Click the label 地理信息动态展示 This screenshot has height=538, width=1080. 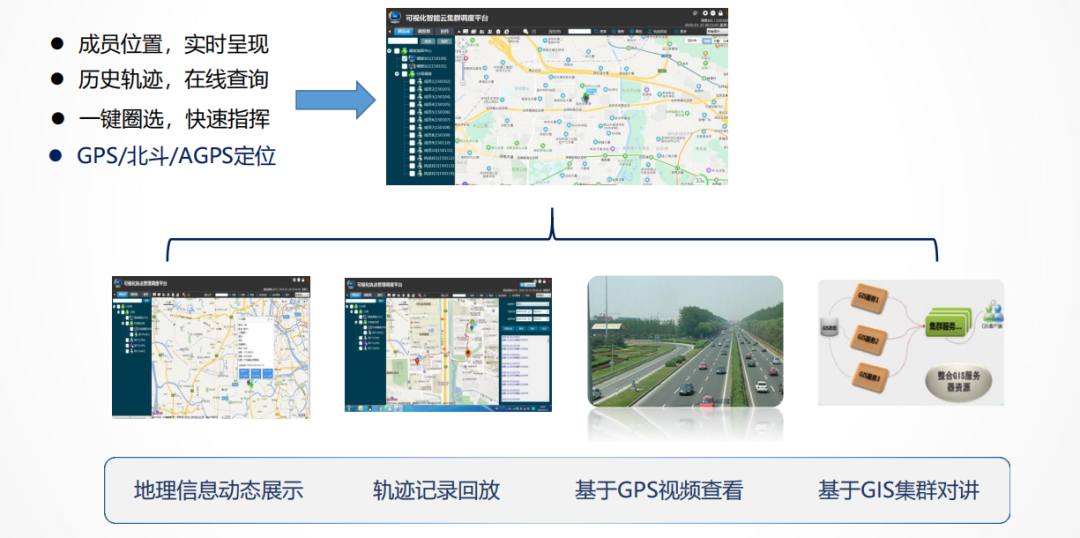point(218,491)
